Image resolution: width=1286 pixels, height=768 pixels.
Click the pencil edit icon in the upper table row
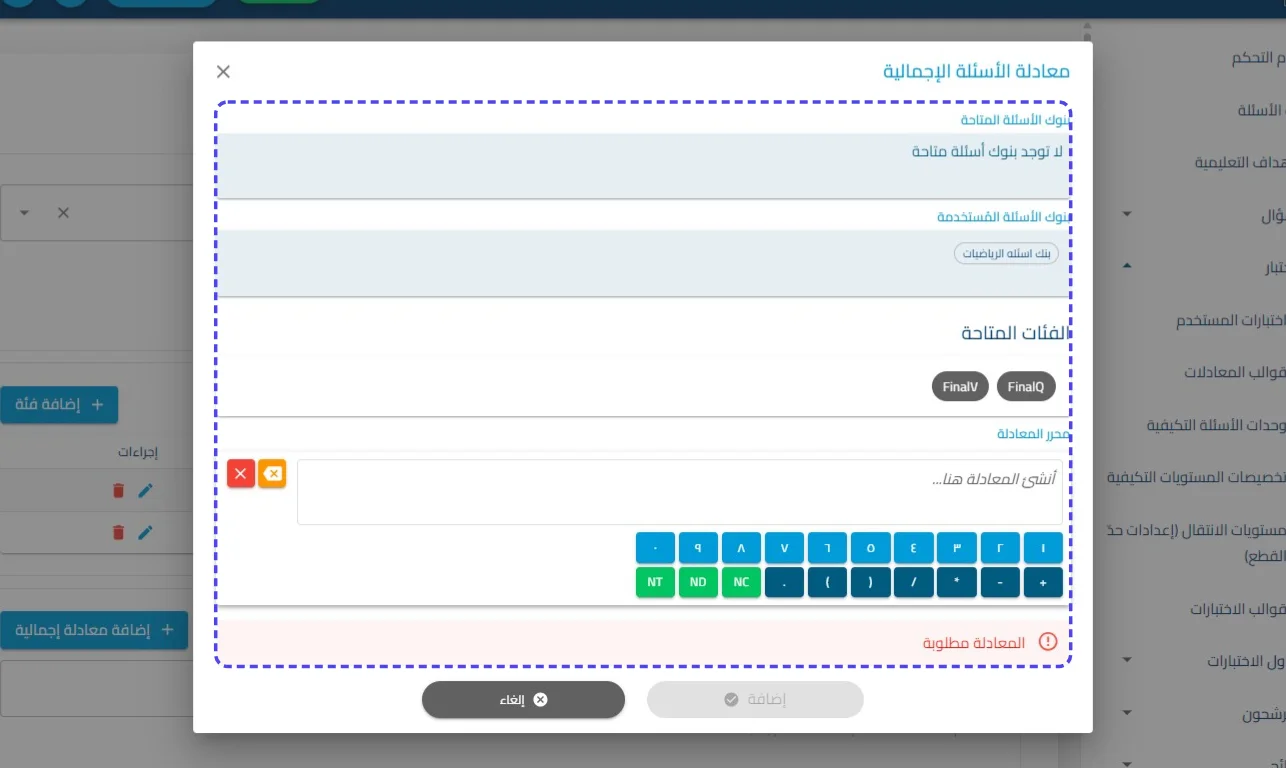pyautogui.click(x=146, y=490)
